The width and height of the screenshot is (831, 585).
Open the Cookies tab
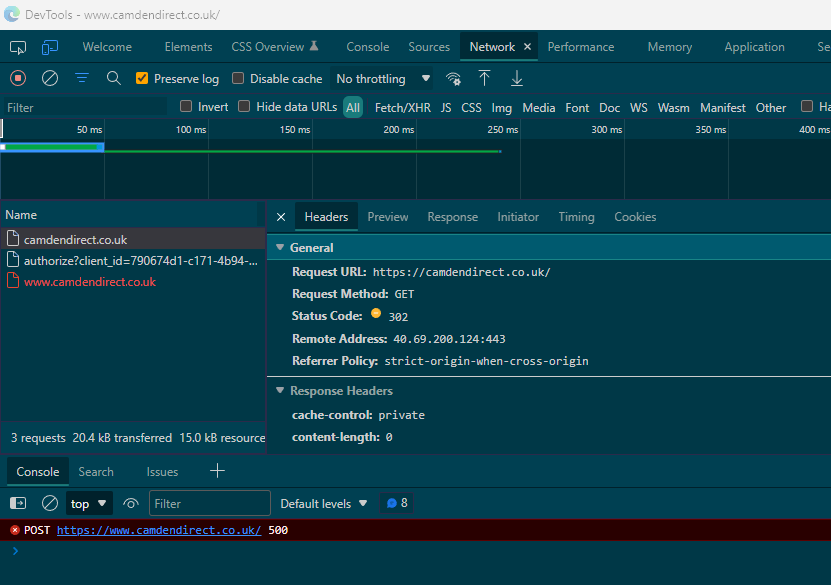635,217
